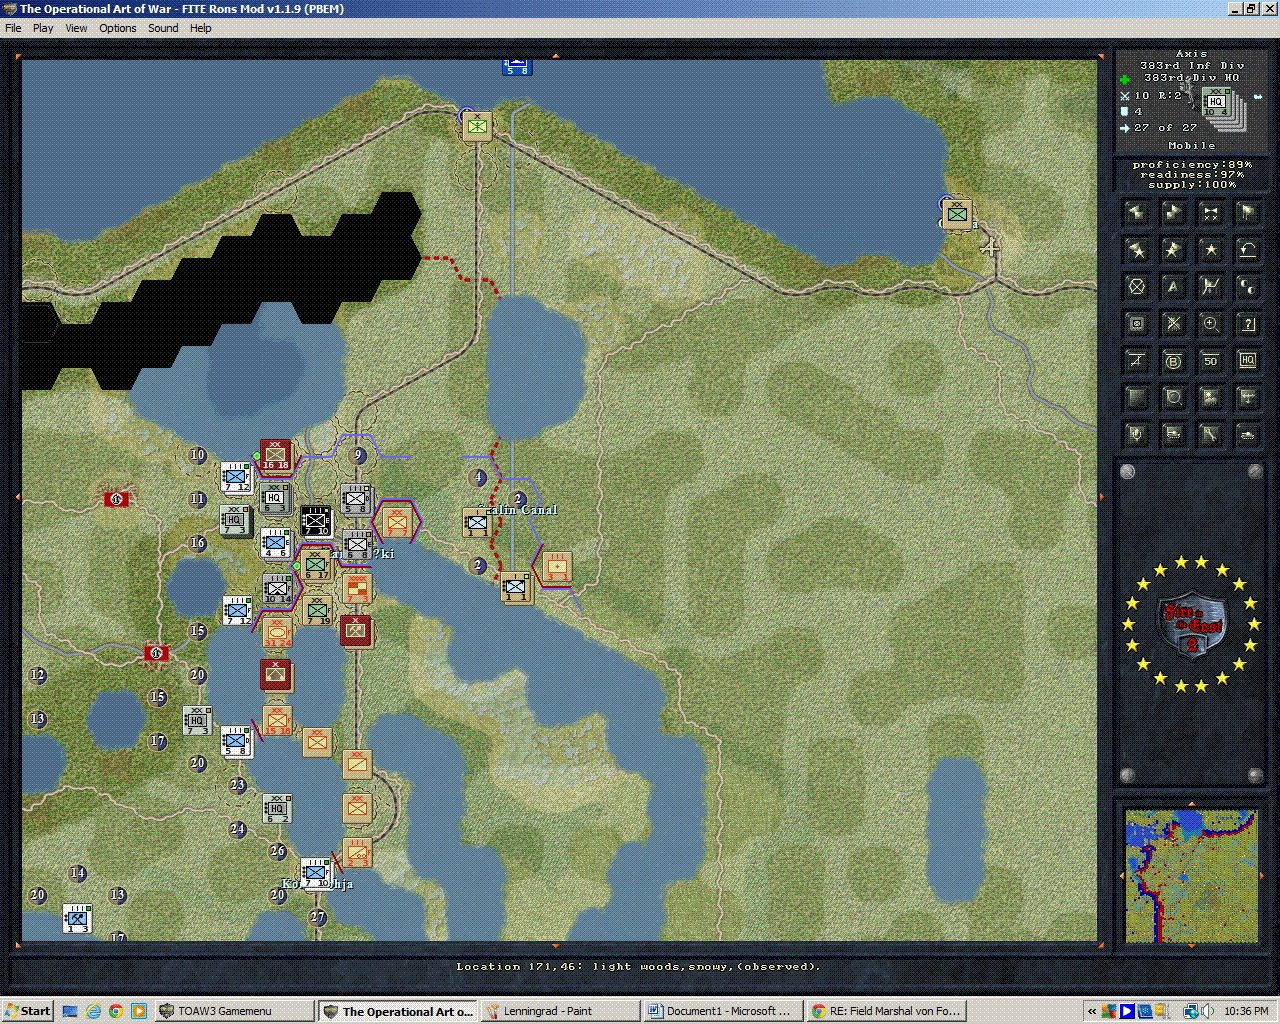1280x1024 pixels.
Task: Enter bombardment mode with the B icon
Action: [1173, 360]
